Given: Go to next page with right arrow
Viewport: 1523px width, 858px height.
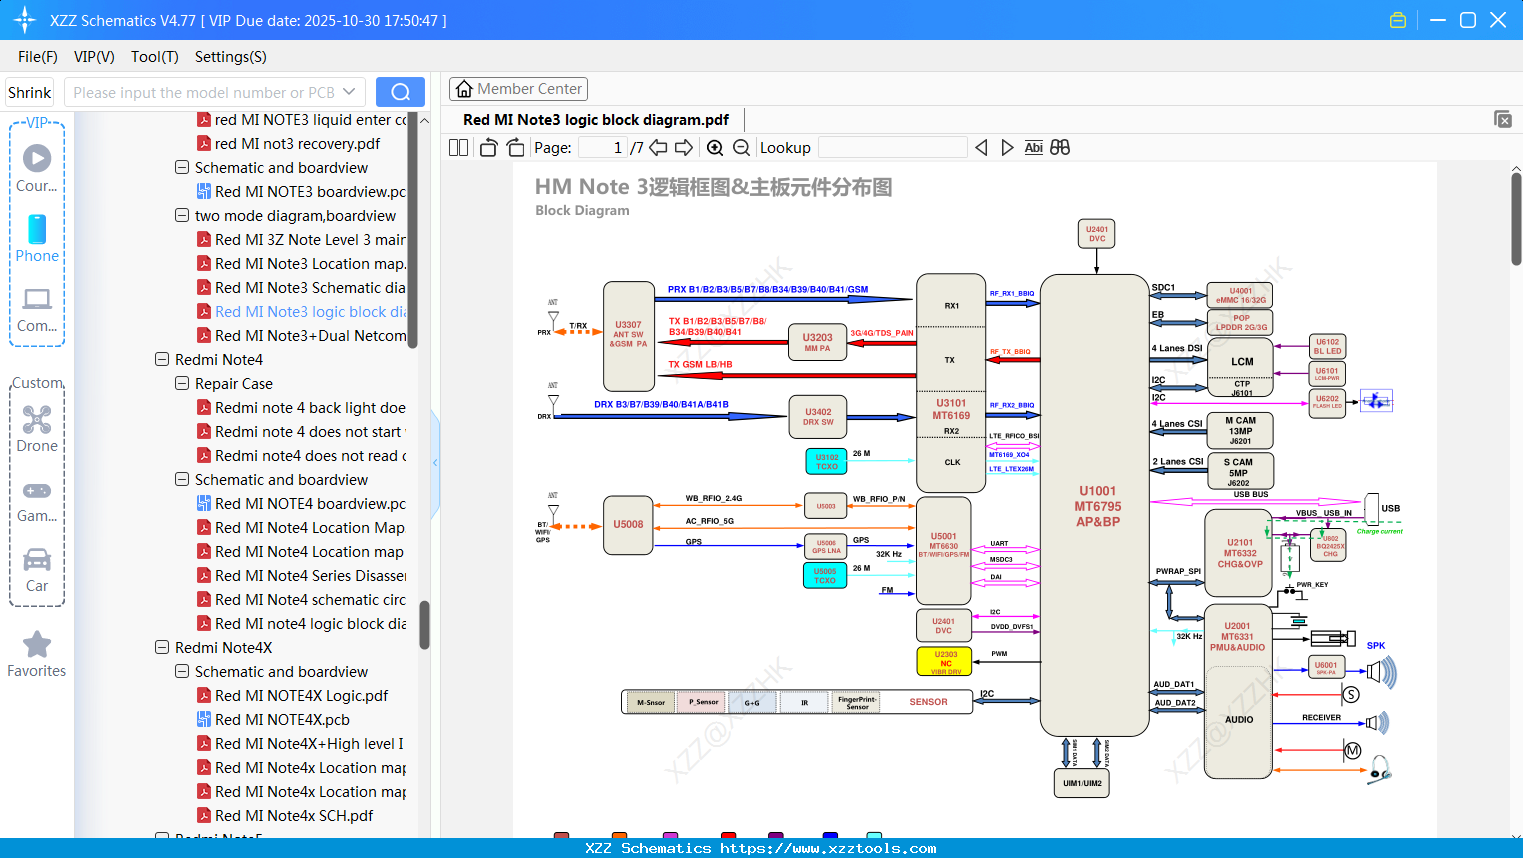Looking at the screenshot, I should (684, 148).
